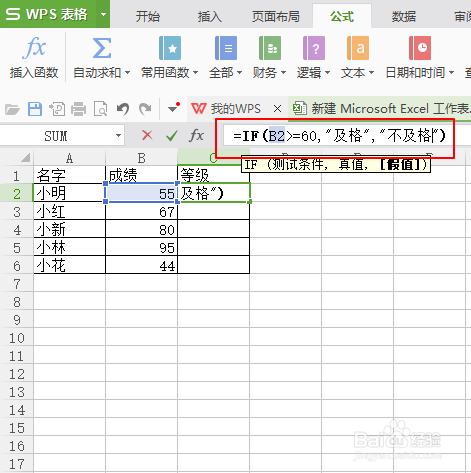
Task: Switch to the 开始 ribbon tab
Action: pyautogui.click(x=148, y=16)
